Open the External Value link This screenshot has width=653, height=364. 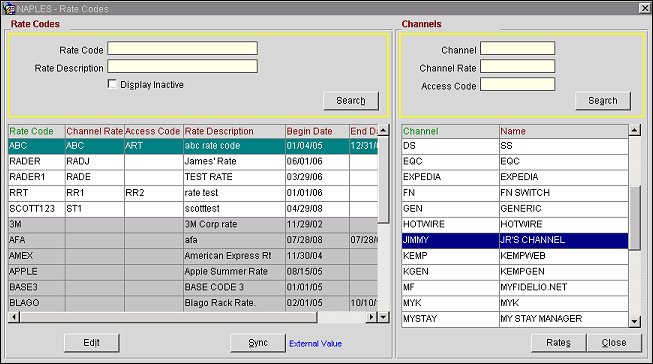(x=316, y=344)
